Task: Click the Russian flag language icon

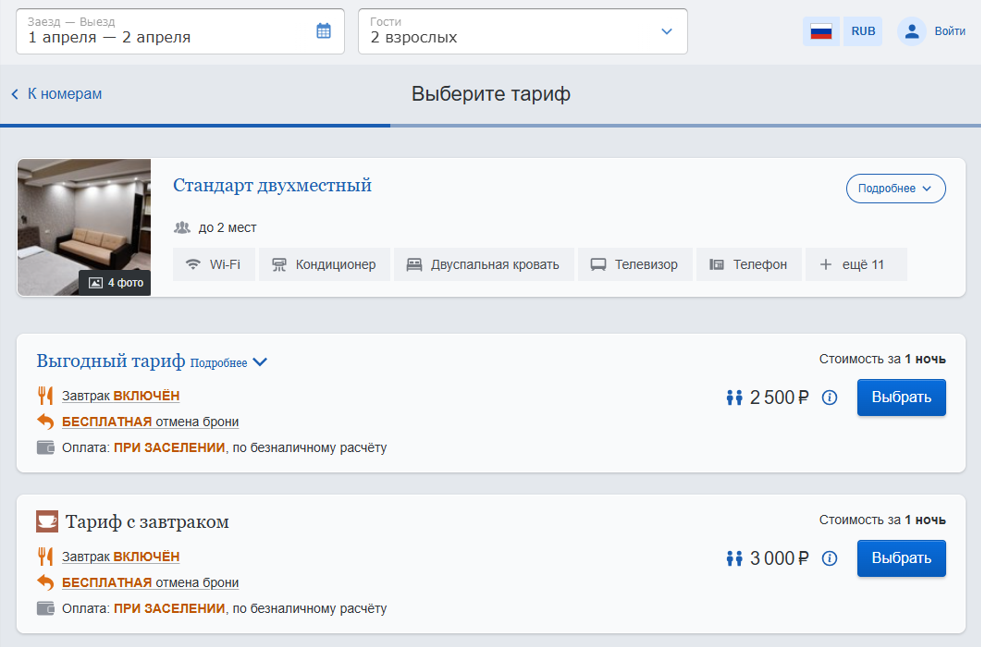Action: (821, 31)
